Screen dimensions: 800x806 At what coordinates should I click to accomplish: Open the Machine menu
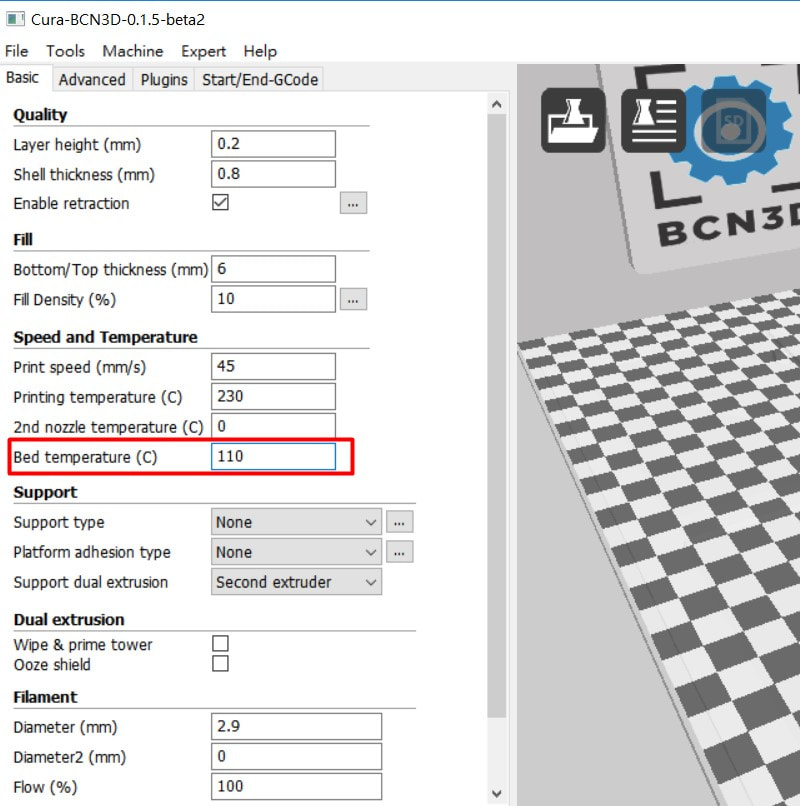point(132,51)
